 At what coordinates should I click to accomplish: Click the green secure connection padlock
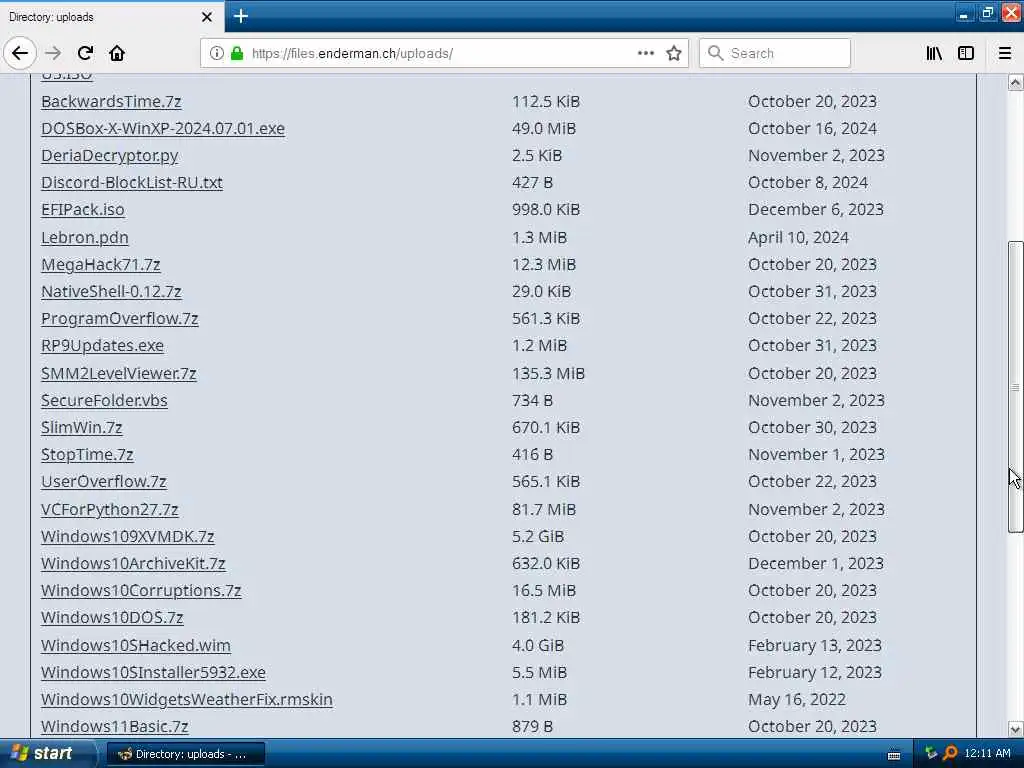click(237, 53)
